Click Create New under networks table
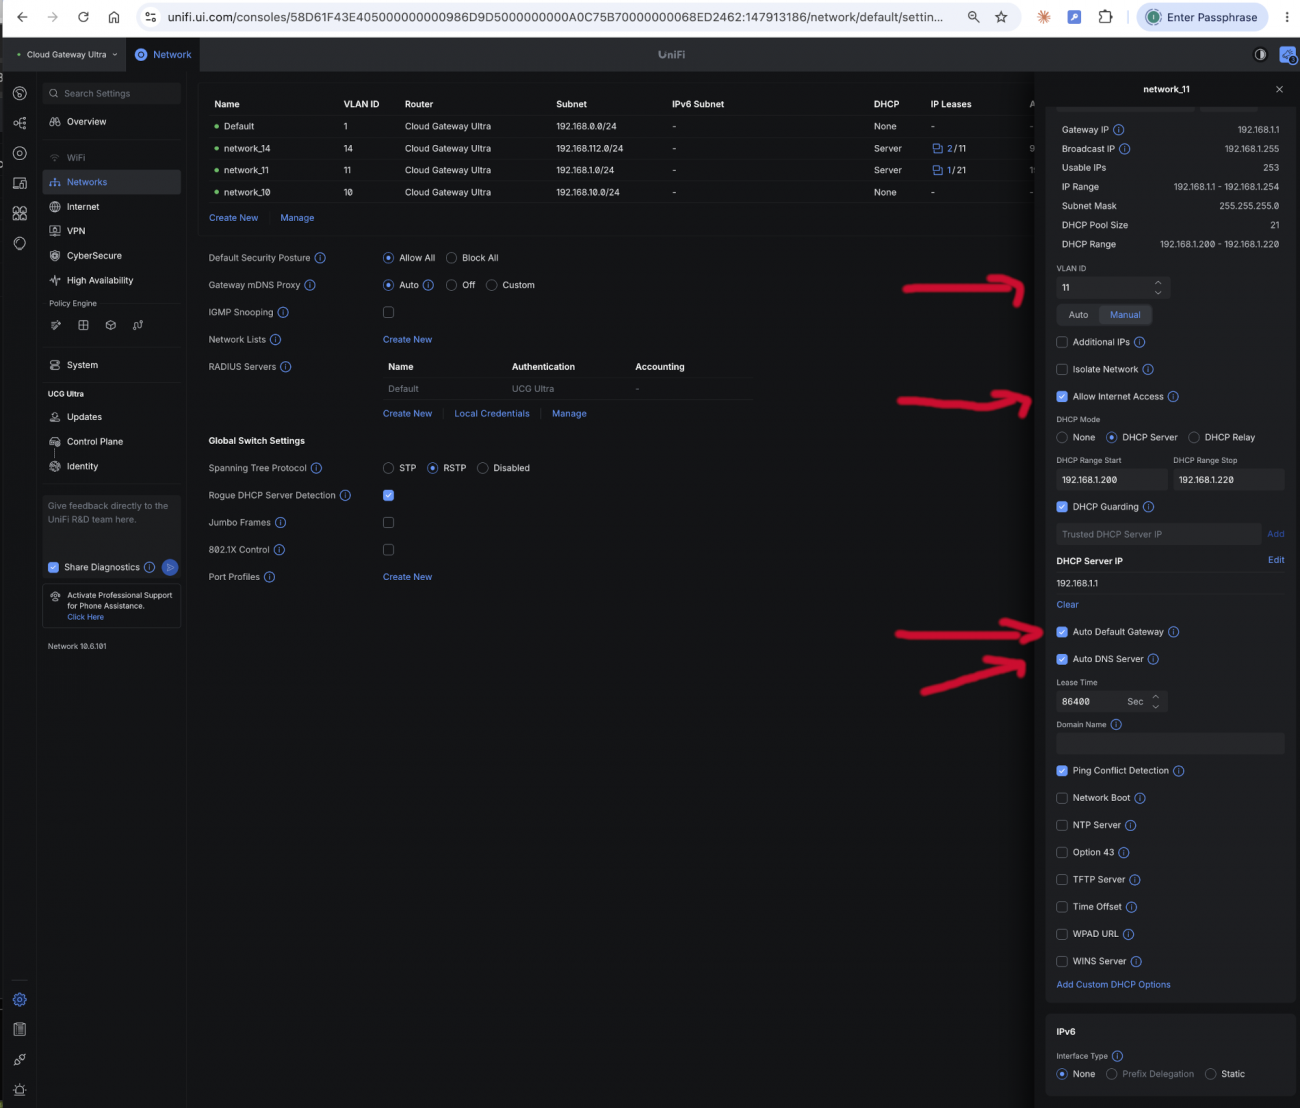The height and width of the screenshot is (1108, 1300). coord(233,218)
